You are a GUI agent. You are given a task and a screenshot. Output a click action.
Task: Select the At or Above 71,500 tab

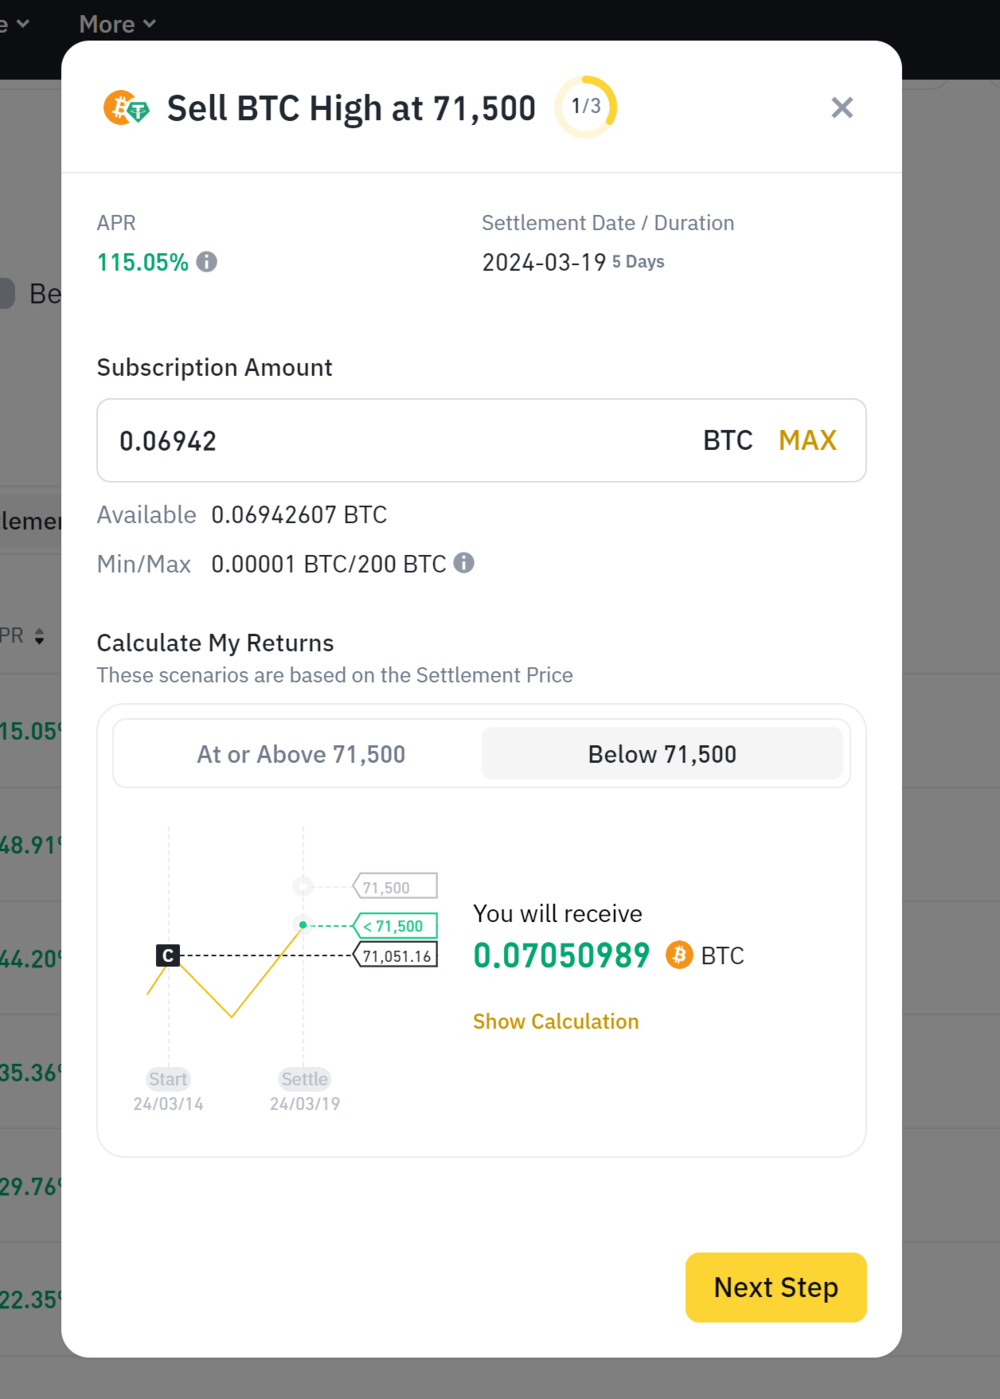(x=300, y=754)
